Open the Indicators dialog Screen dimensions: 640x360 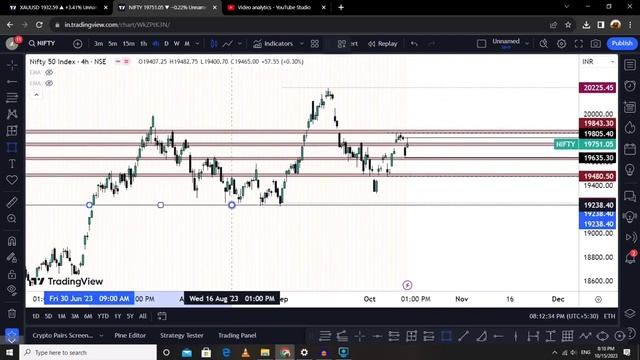tap(273, 44)
